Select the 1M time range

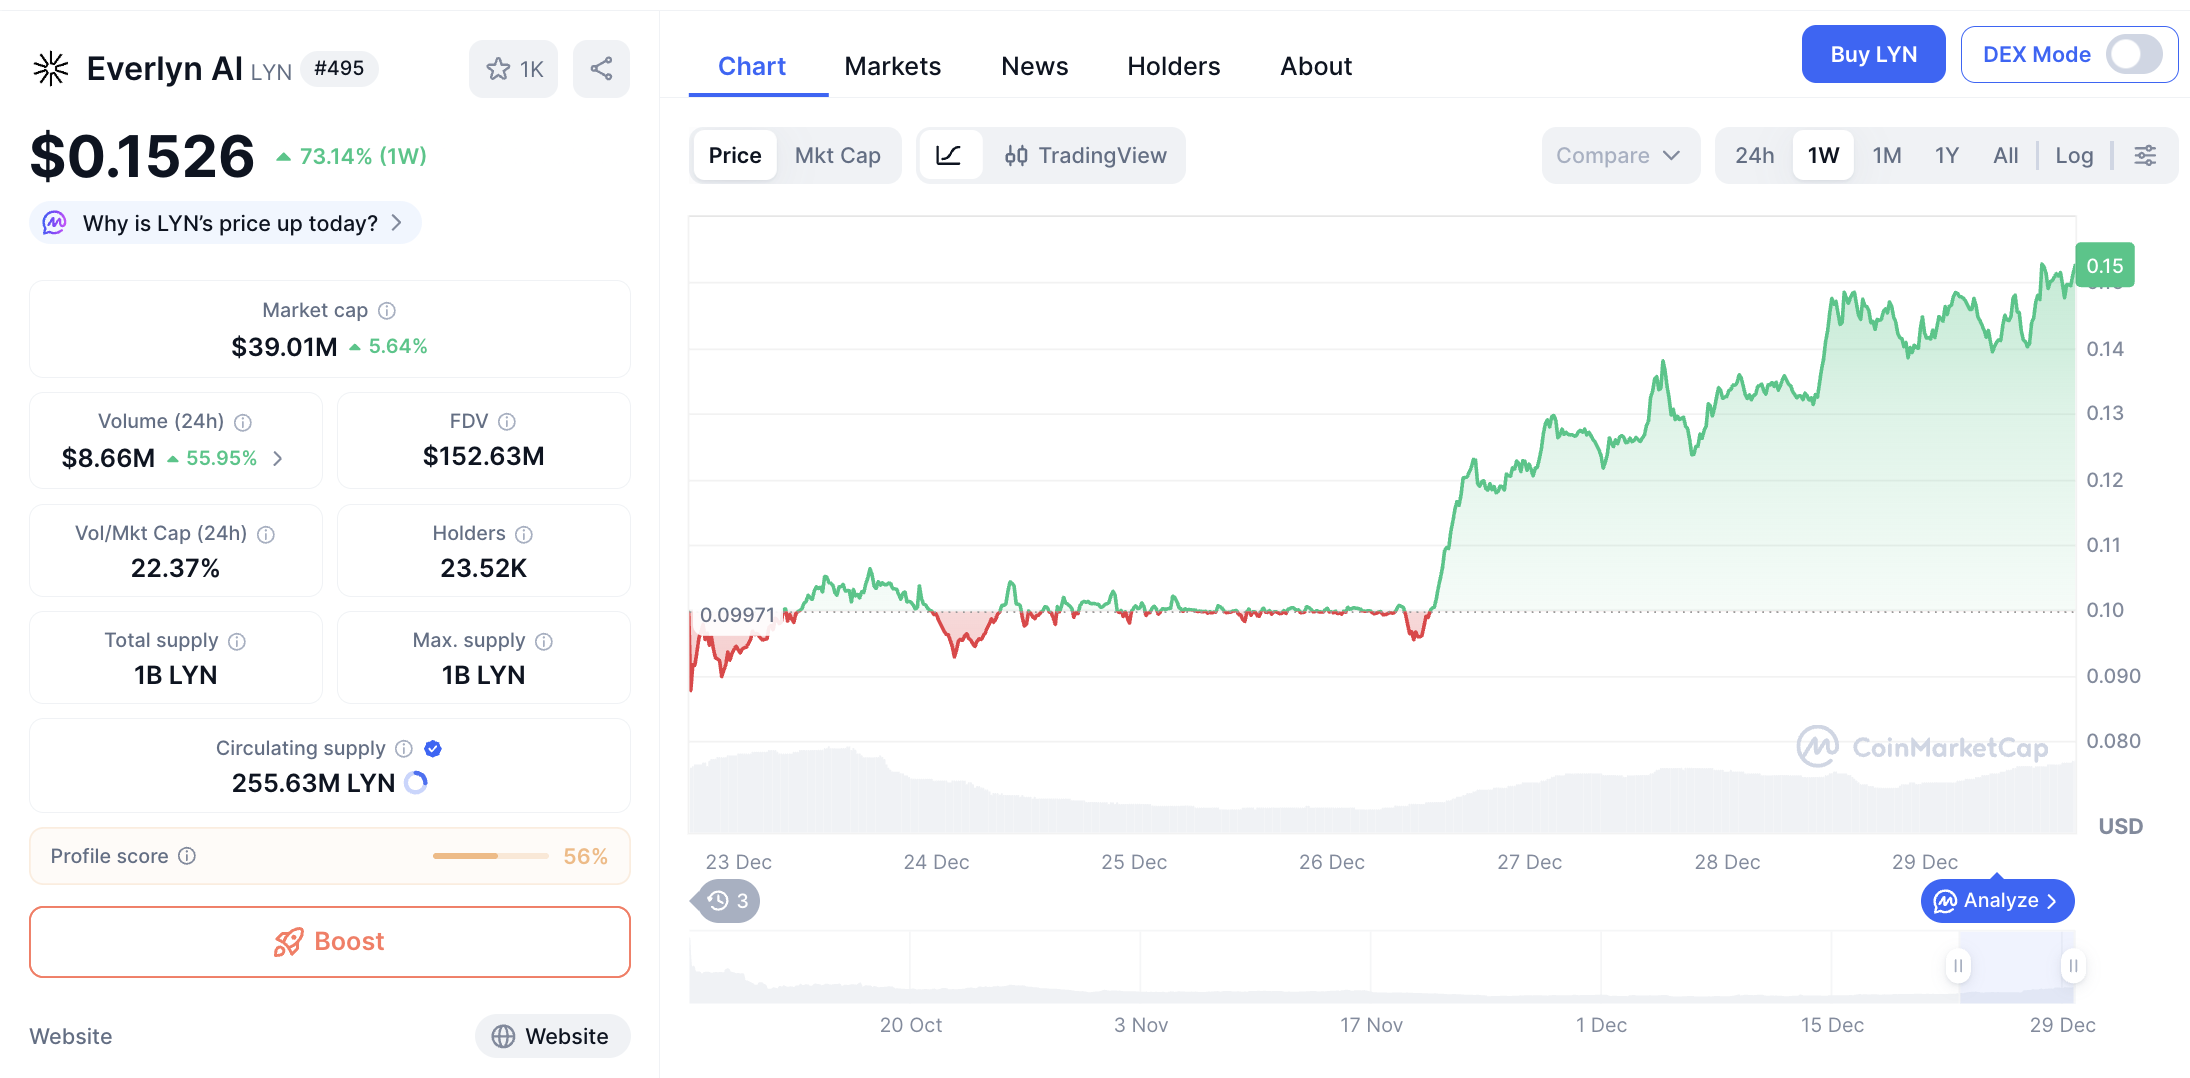(x=1886, y=155)
